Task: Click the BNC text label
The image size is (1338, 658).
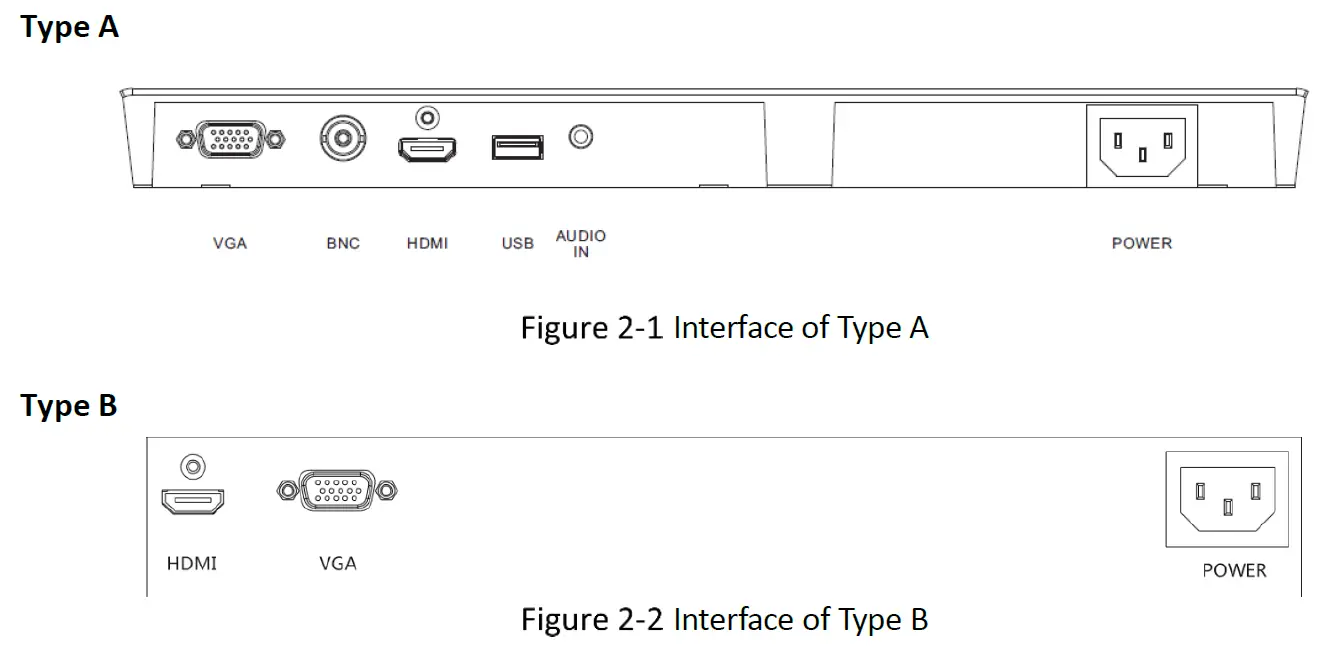Action: (x=343, y=243)
